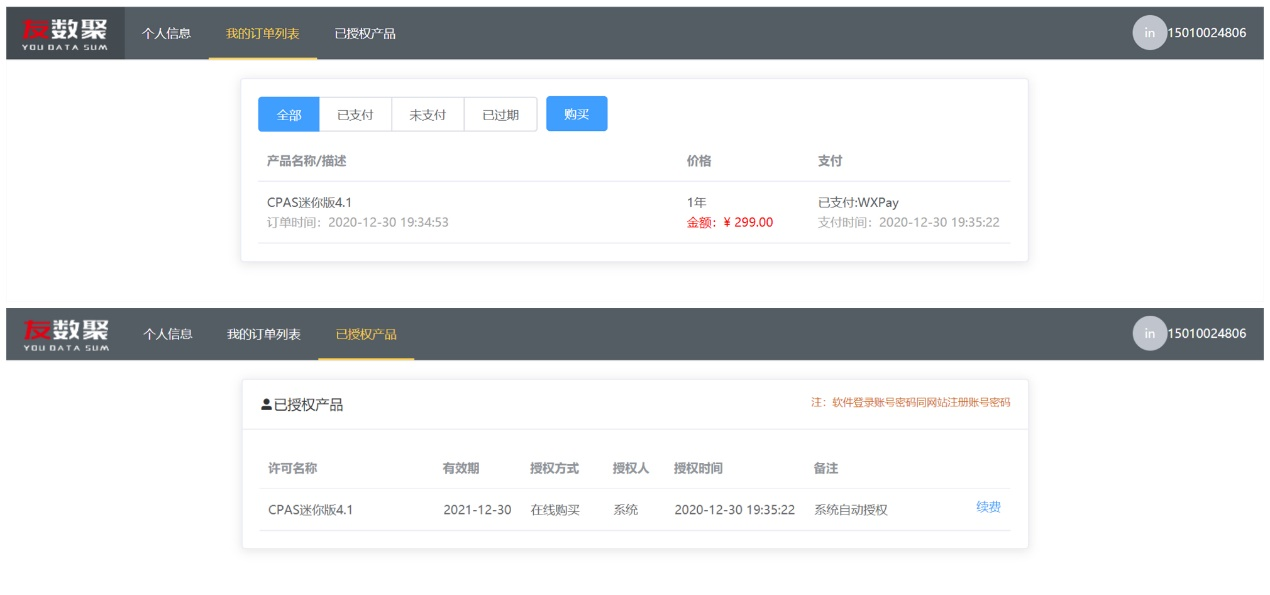Click the 续费 link for CPAS迷你版4.1
This screenshot has height=595, width=1270.
(988, 507)
